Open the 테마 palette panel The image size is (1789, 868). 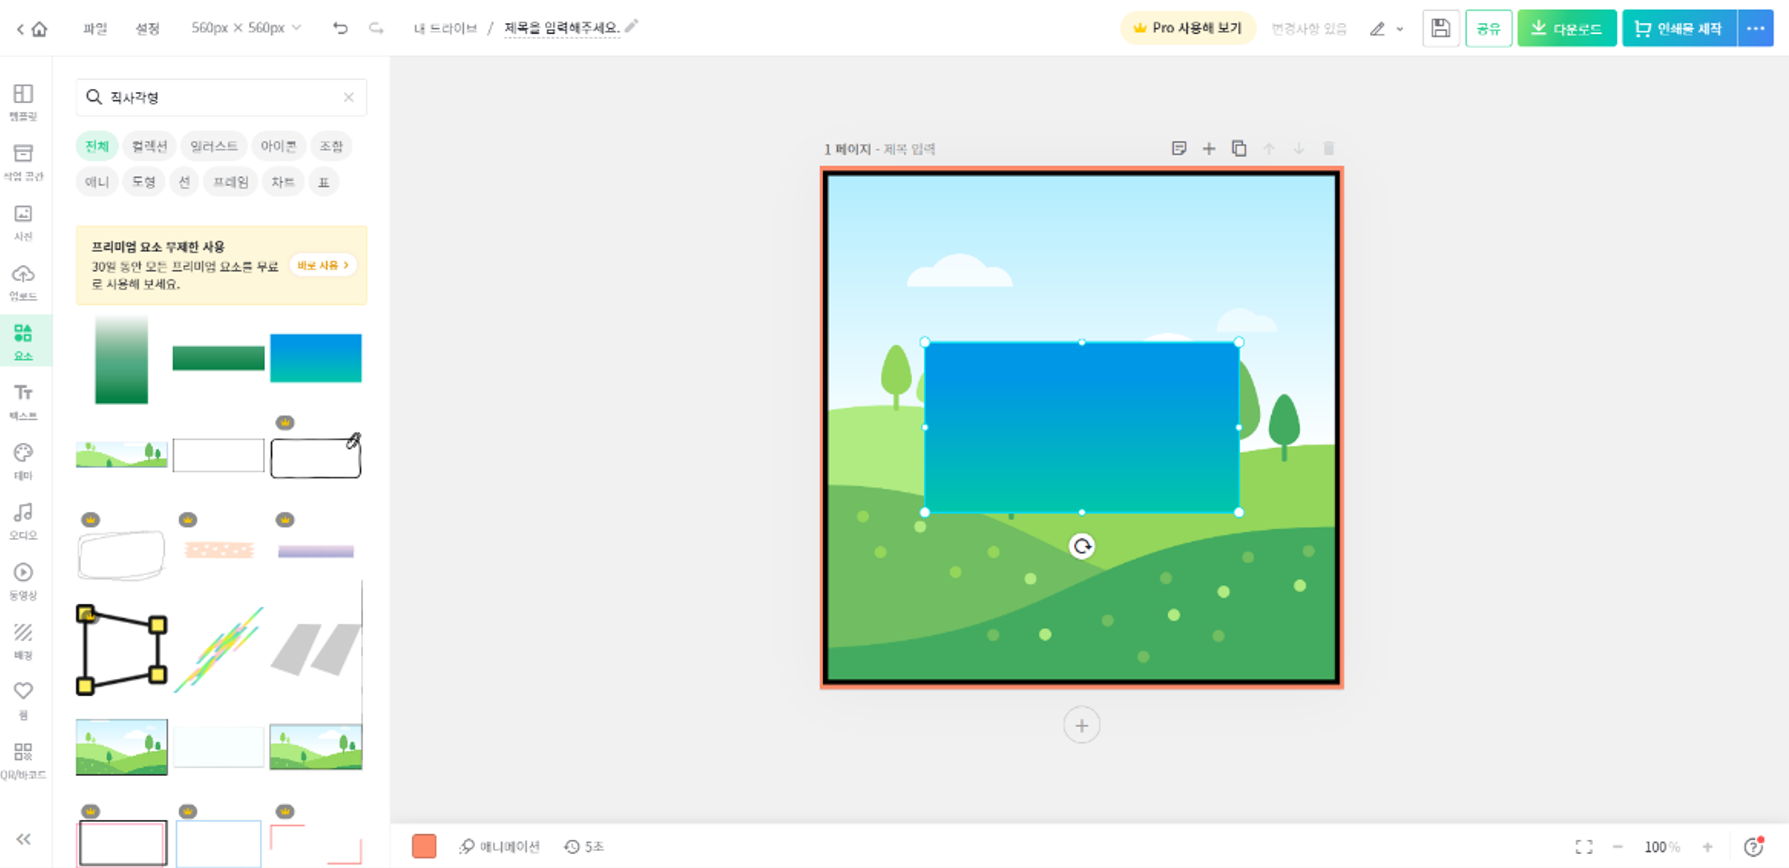pos(23,461)
